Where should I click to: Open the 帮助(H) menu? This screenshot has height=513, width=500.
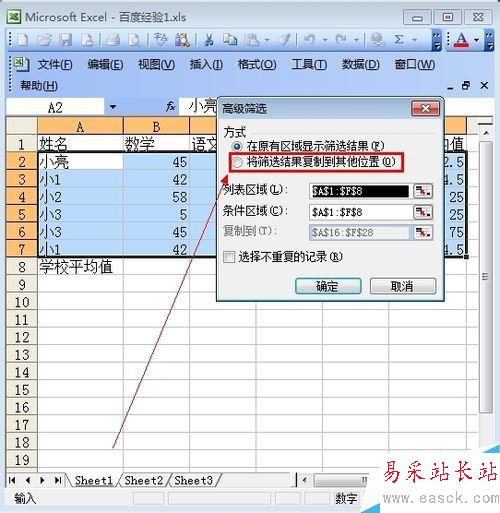pos(39,86)
